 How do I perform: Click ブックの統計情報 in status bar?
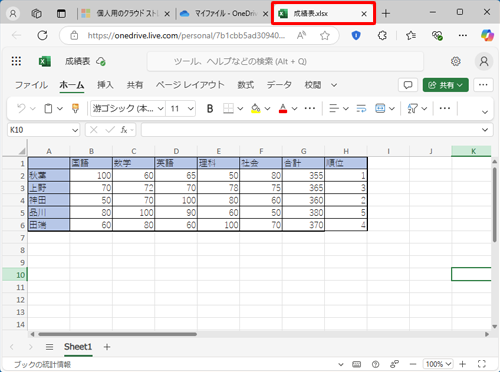(42, 364)
